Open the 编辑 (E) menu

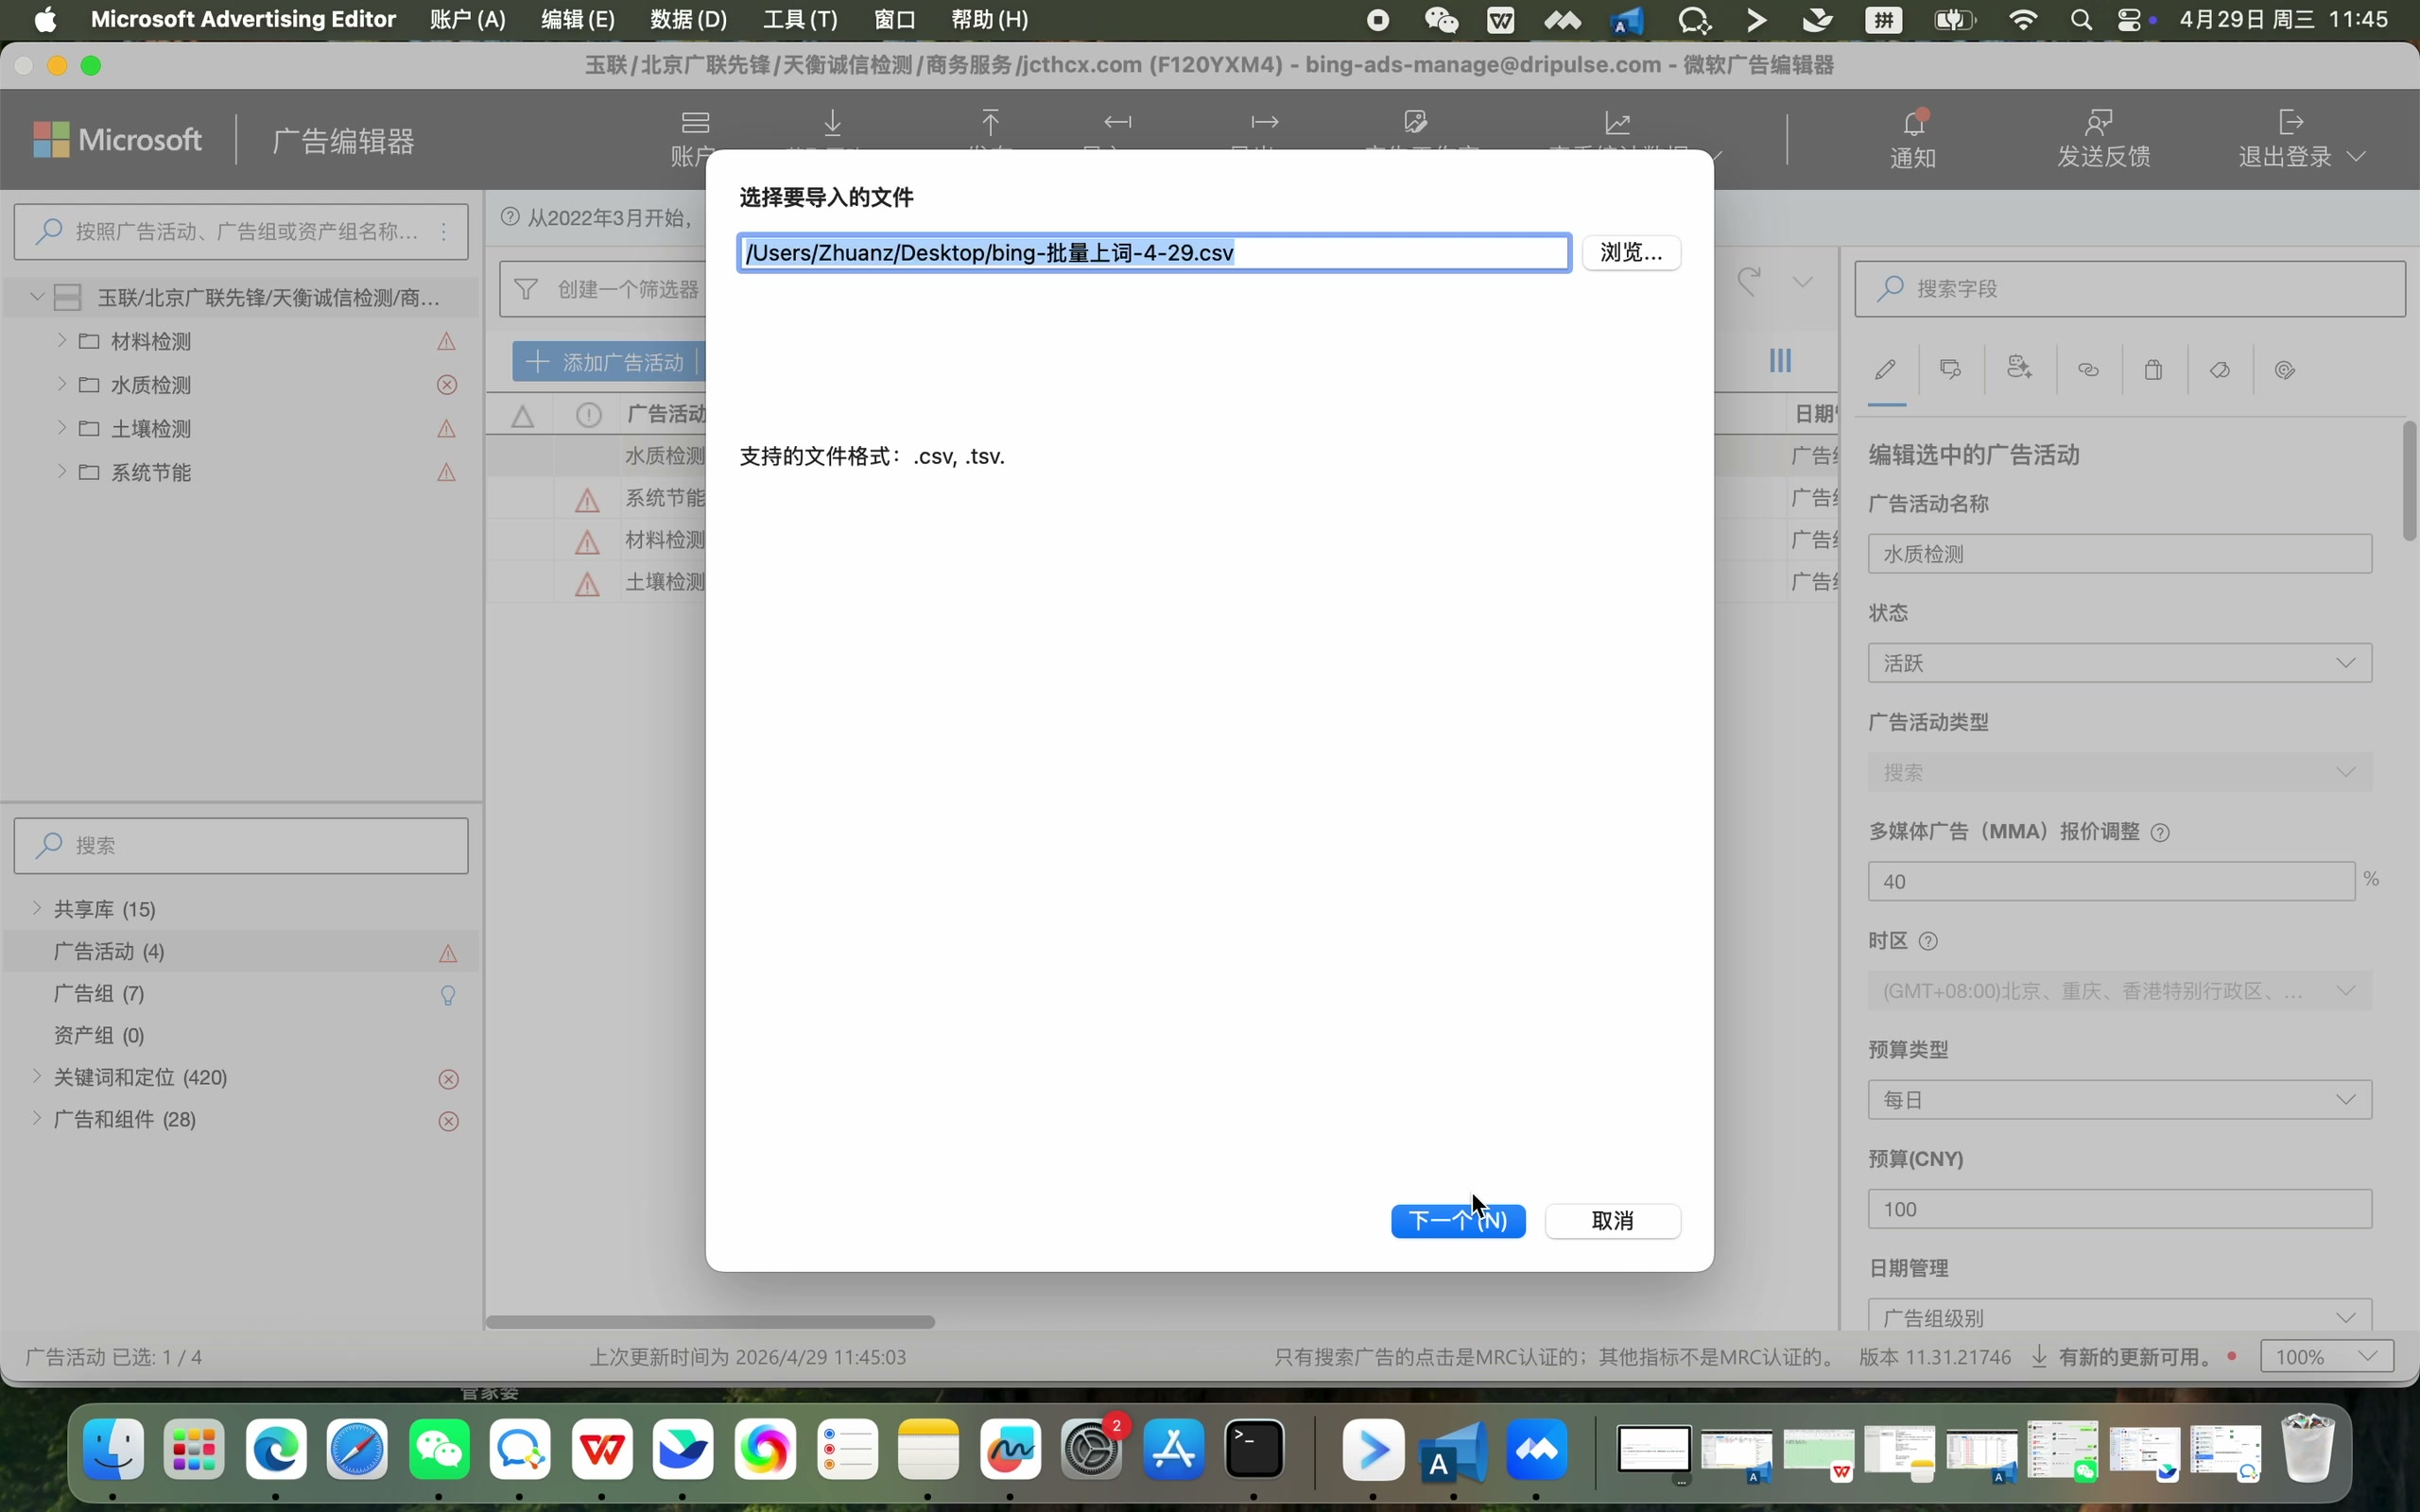coord(577,20)
